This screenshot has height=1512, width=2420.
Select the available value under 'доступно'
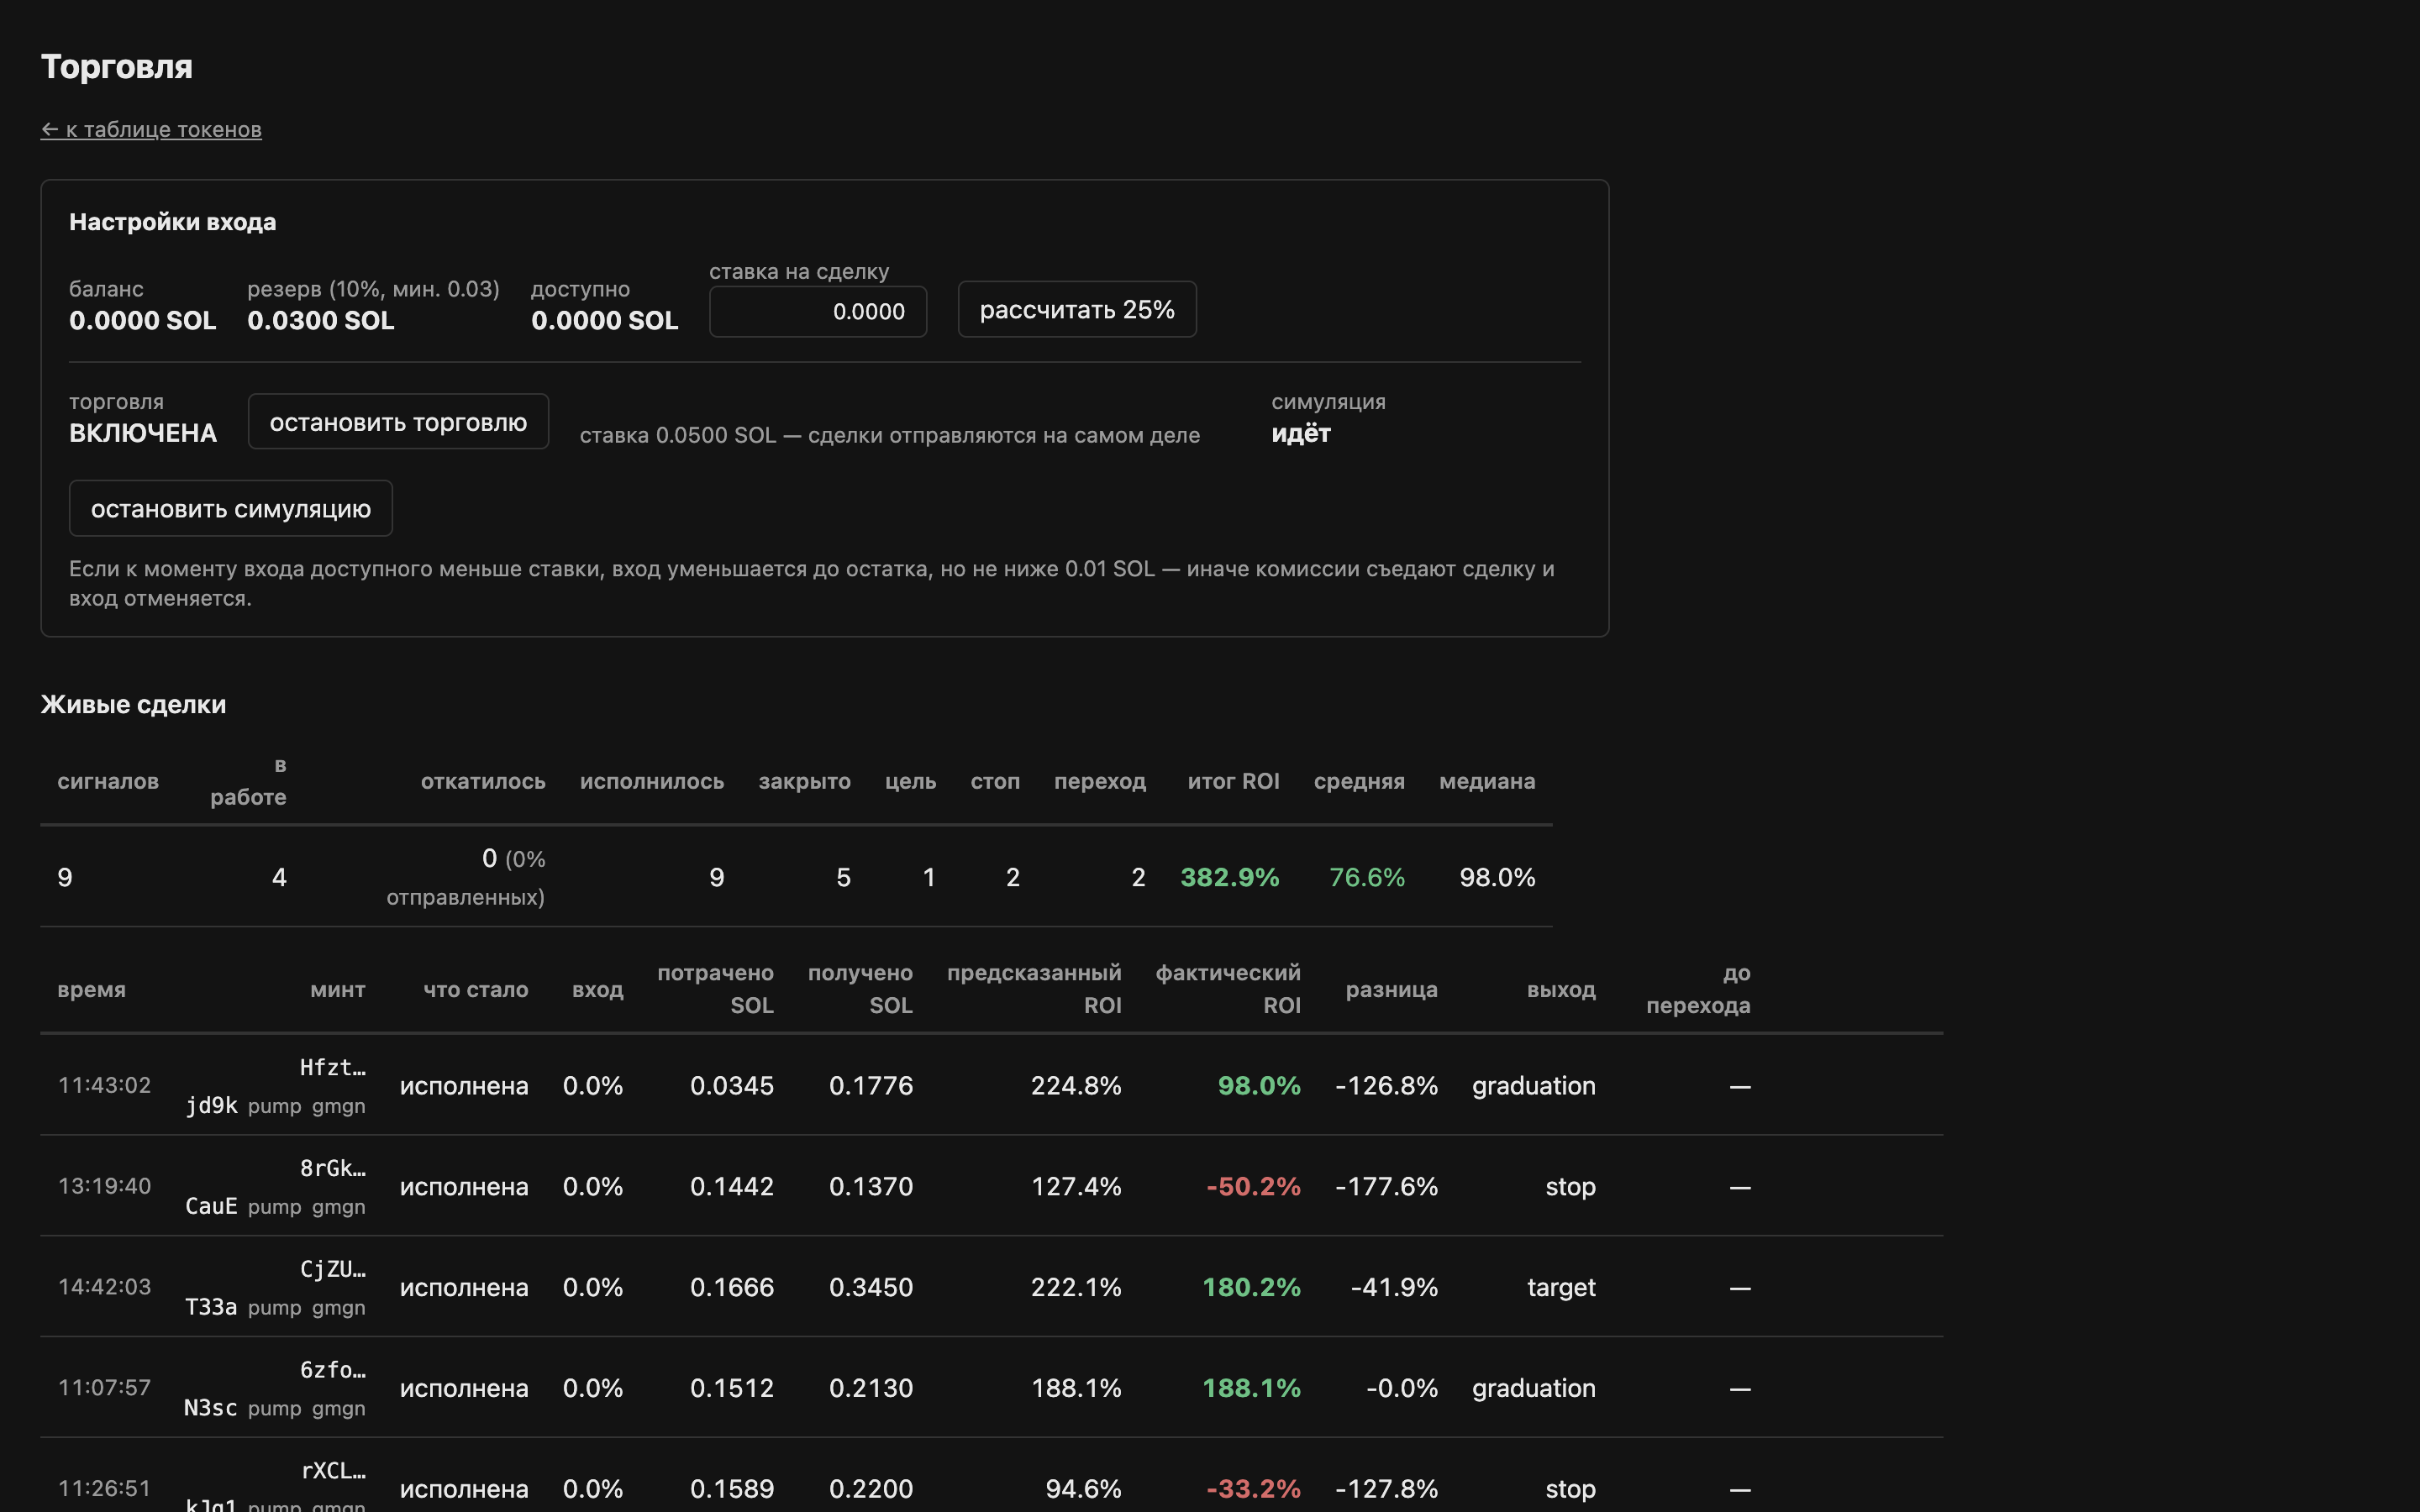coord(605,321)
